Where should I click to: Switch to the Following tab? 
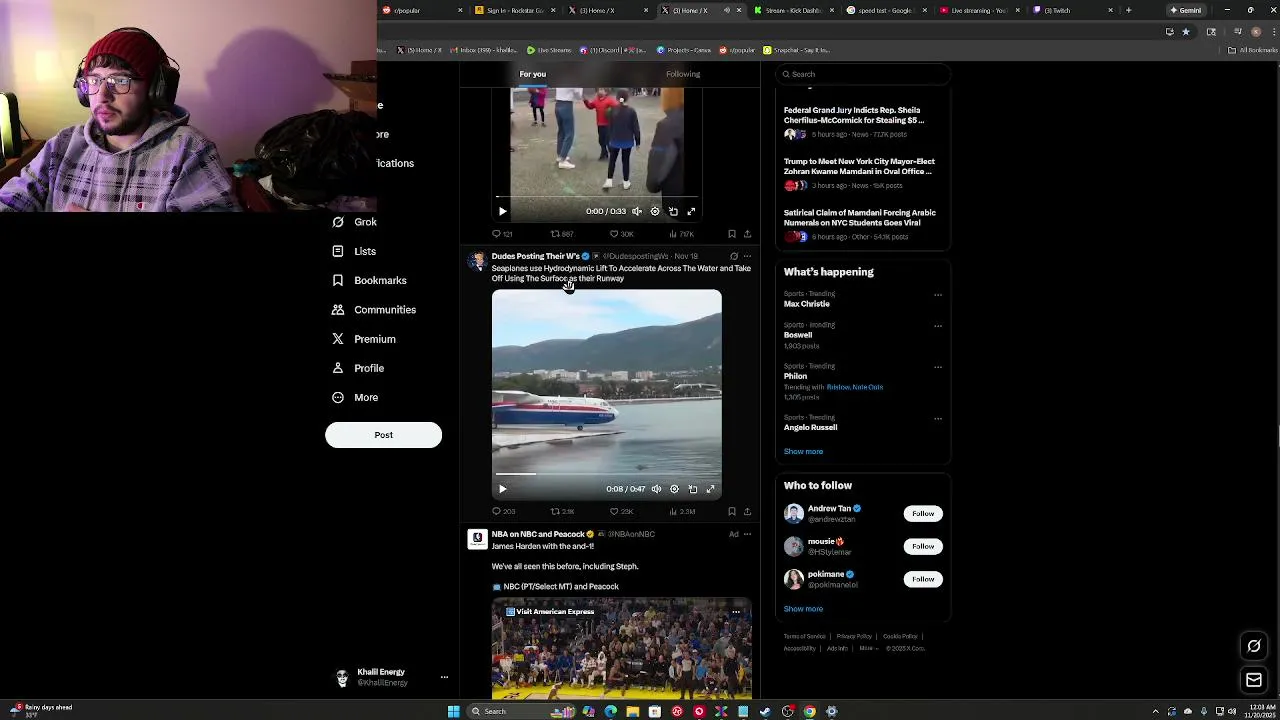coord(683,74)
